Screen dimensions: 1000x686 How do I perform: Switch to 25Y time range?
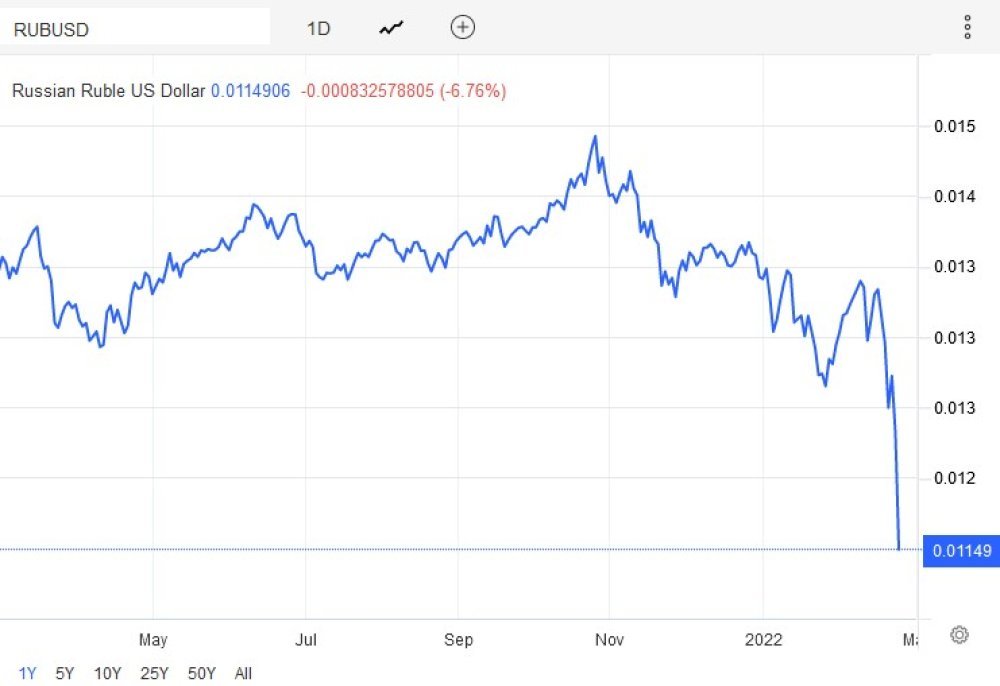click(x=154, y=673)
